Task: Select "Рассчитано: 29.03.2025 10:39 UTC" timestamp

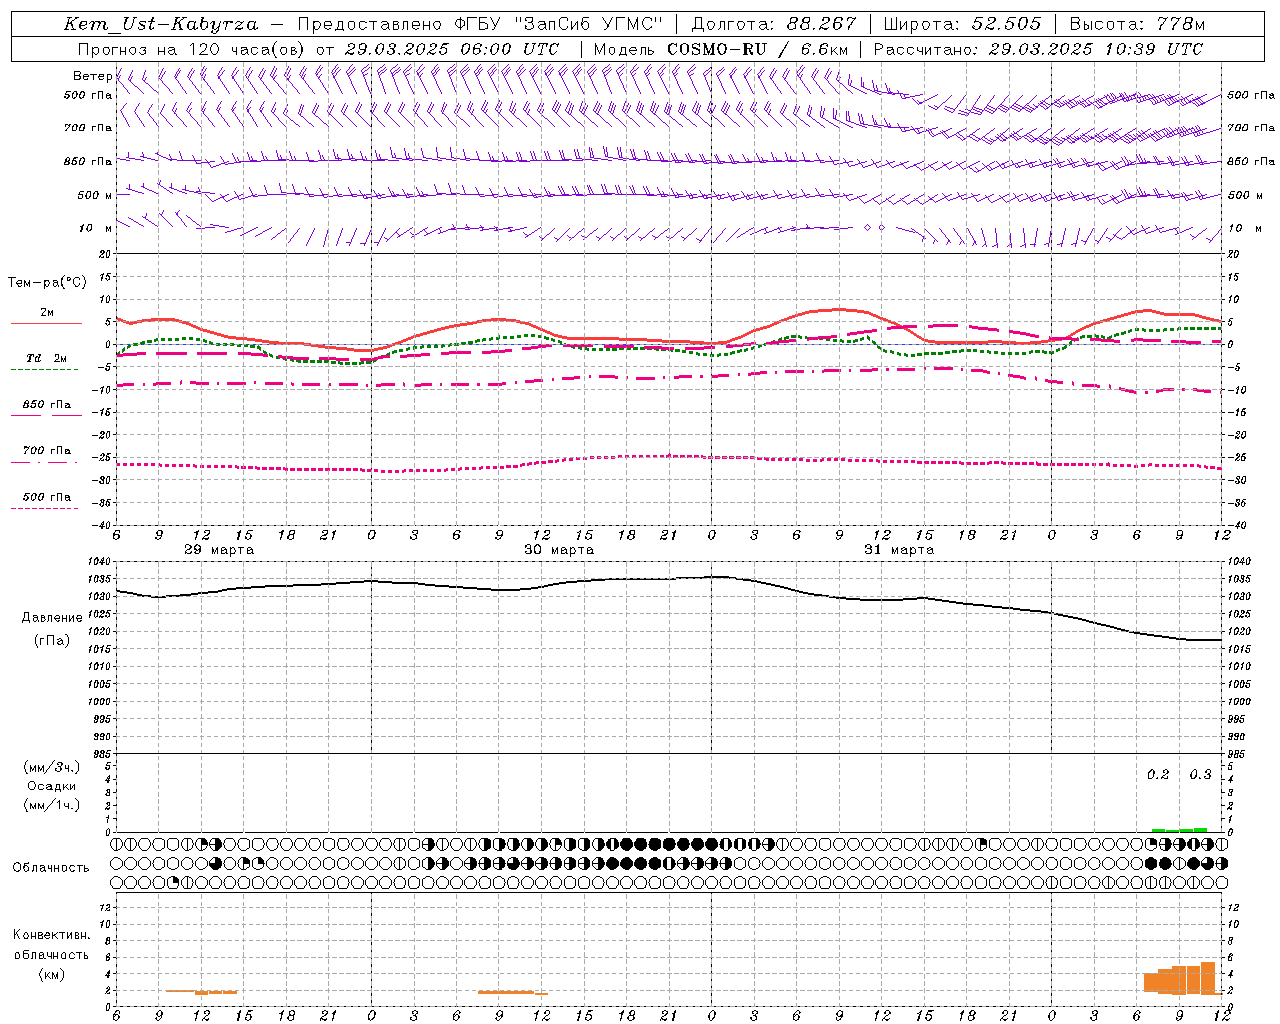Action: click(1038, 49)
